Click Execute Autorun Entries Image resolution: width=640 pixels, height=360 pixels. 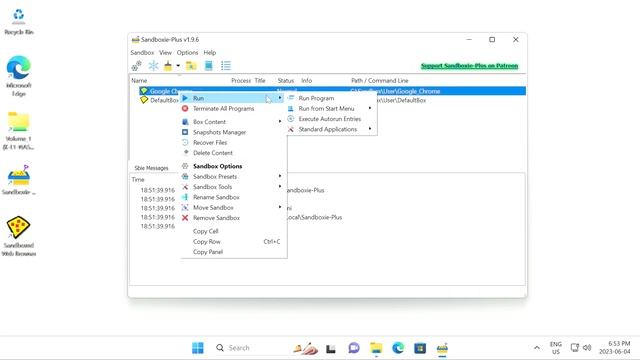331,119
